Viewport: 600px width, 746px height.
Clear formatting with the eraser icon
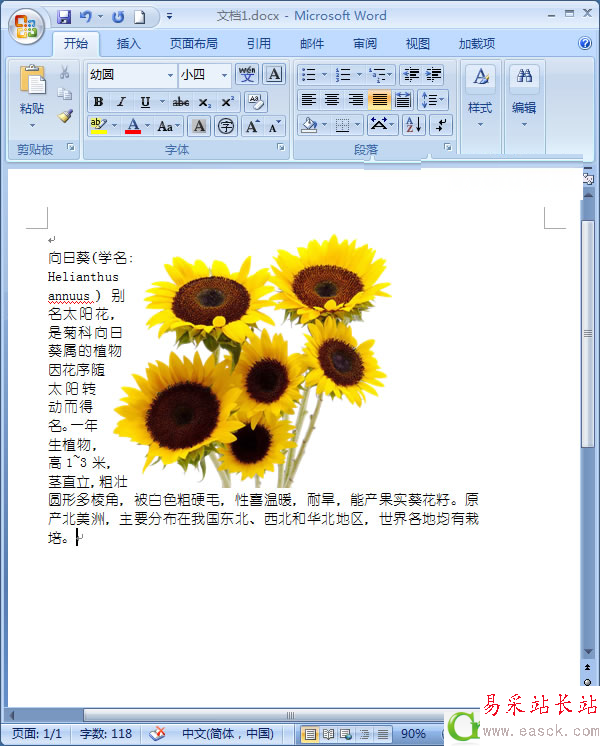pyautogui.click(x=256, y=102)
